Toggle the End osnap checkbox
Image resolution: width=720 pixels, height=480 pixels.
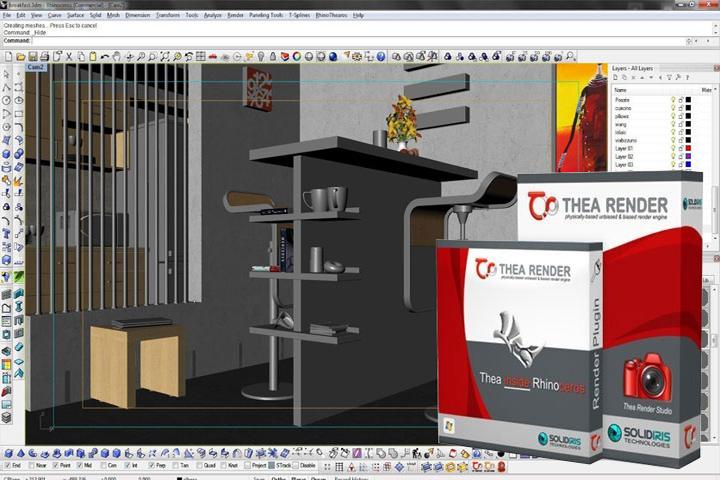click(8, 466)
